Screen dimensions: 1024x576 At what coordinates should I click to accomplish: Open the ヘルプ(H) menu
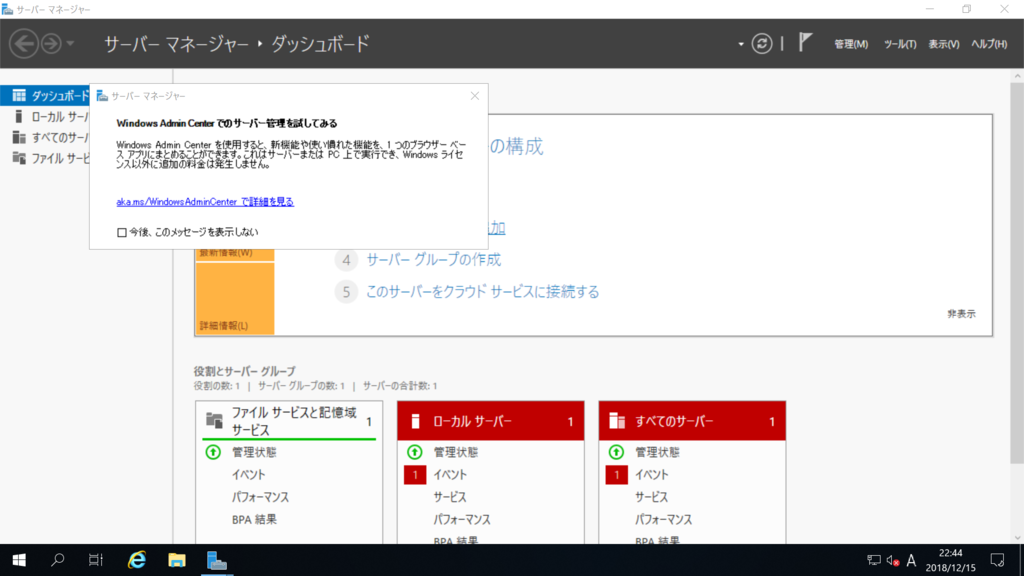(x=989, y=44)
